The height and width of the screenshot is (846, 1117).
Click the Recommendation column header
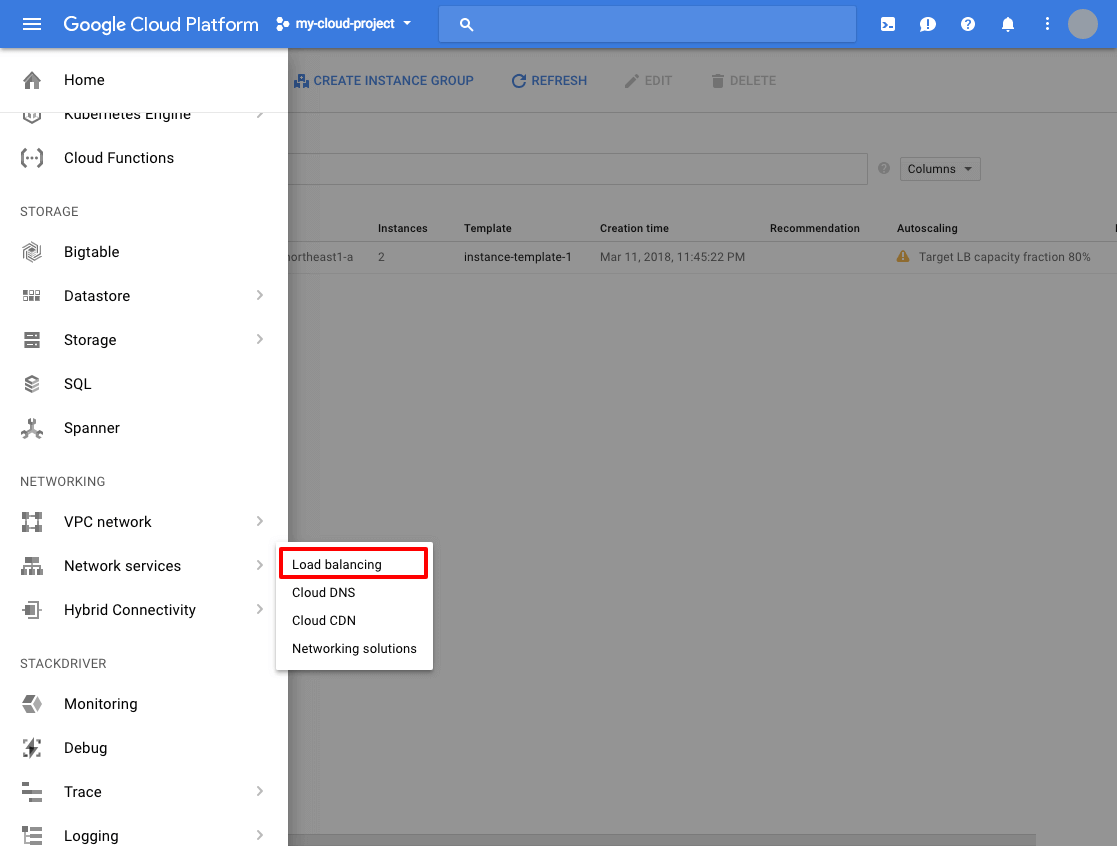click(814, 228)
